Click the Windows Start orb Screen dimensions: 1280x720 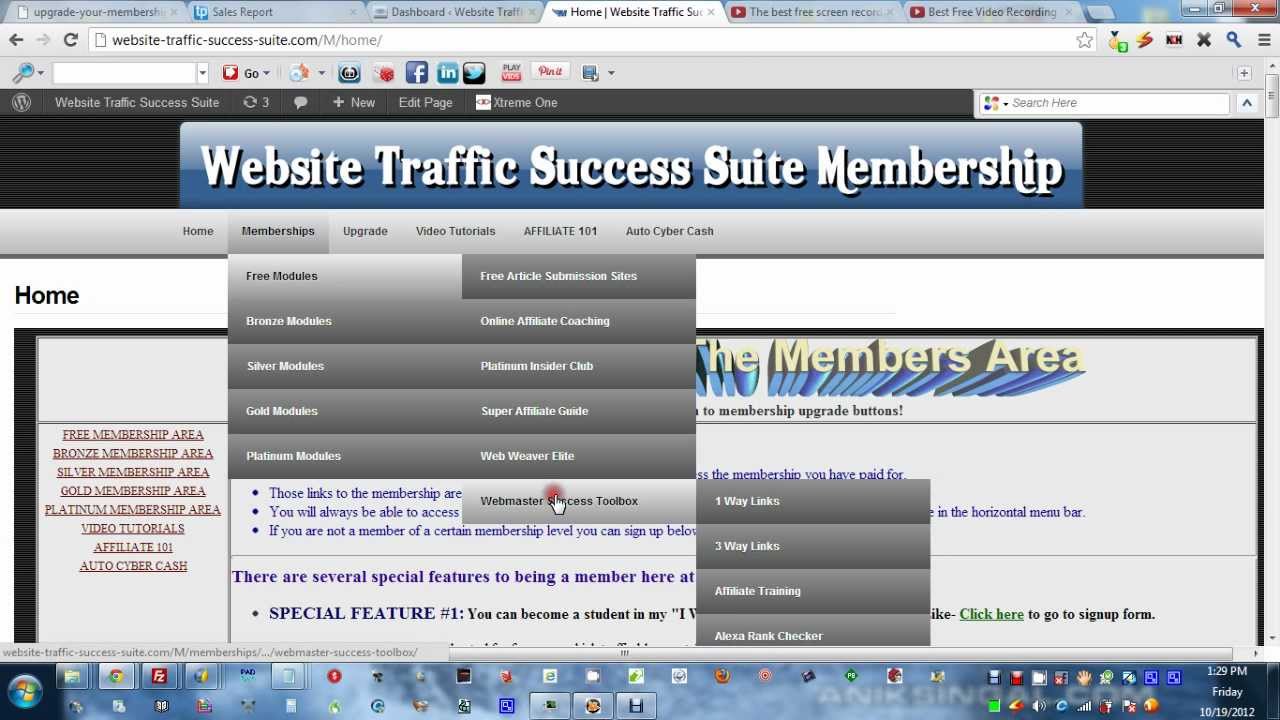[x=25, y=691]
